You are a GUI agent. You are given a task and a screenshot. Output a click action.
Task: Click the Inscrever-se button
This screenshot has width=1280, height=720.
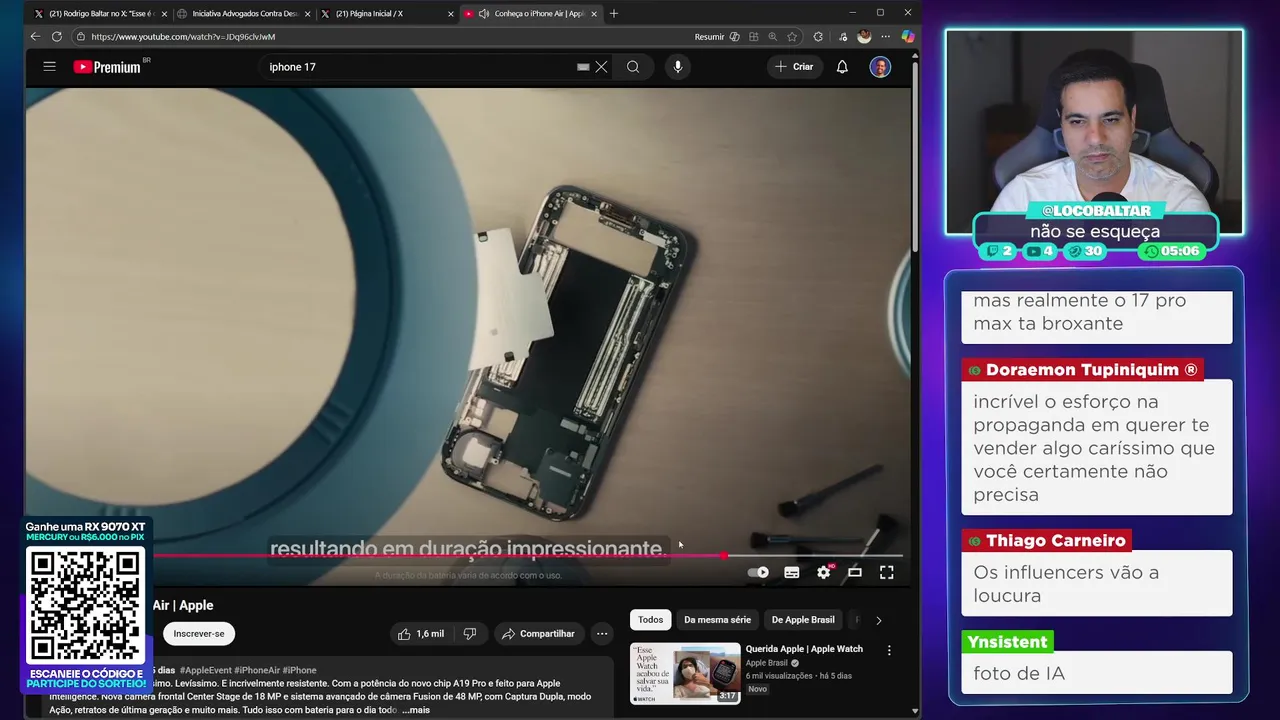199,633
